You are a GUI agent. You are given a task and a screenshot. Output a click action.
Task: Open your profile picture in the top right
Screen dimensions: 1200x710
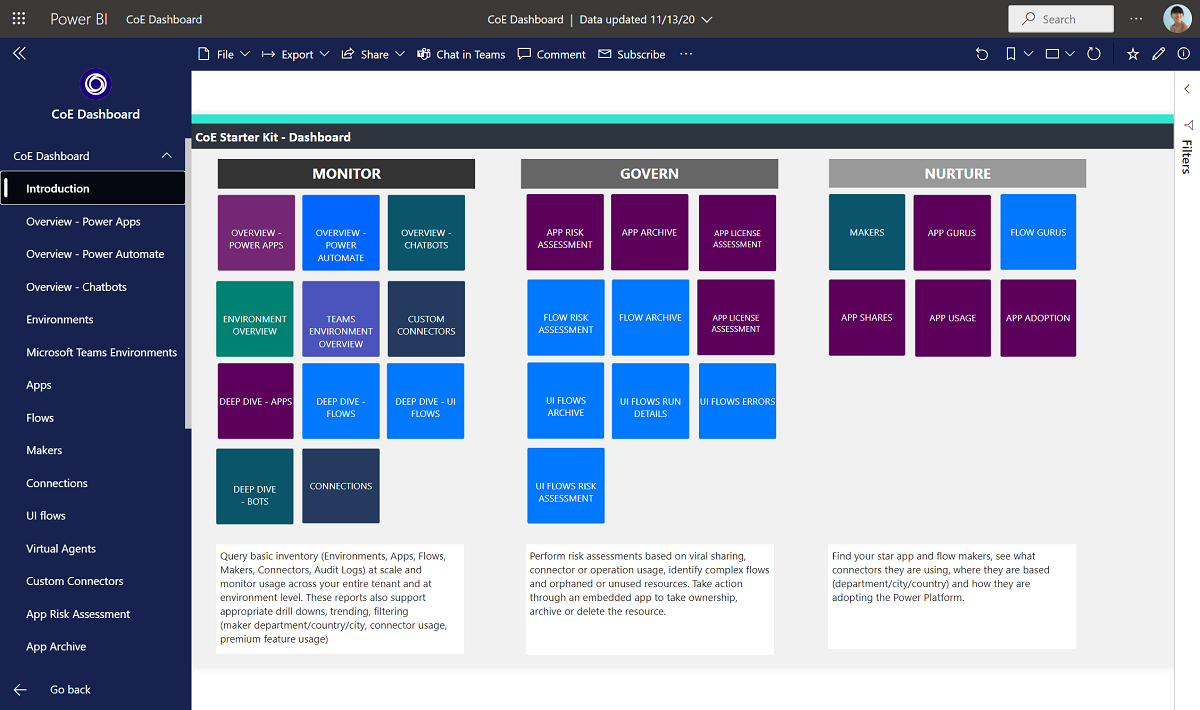tap(1177, 18)
